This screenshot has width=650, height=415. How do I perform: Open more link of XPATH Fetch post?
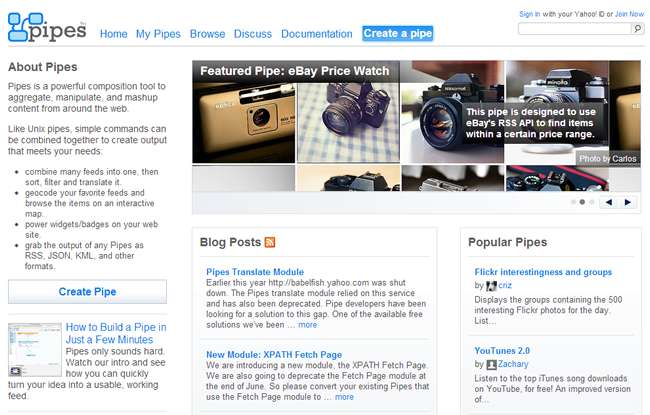344,397
